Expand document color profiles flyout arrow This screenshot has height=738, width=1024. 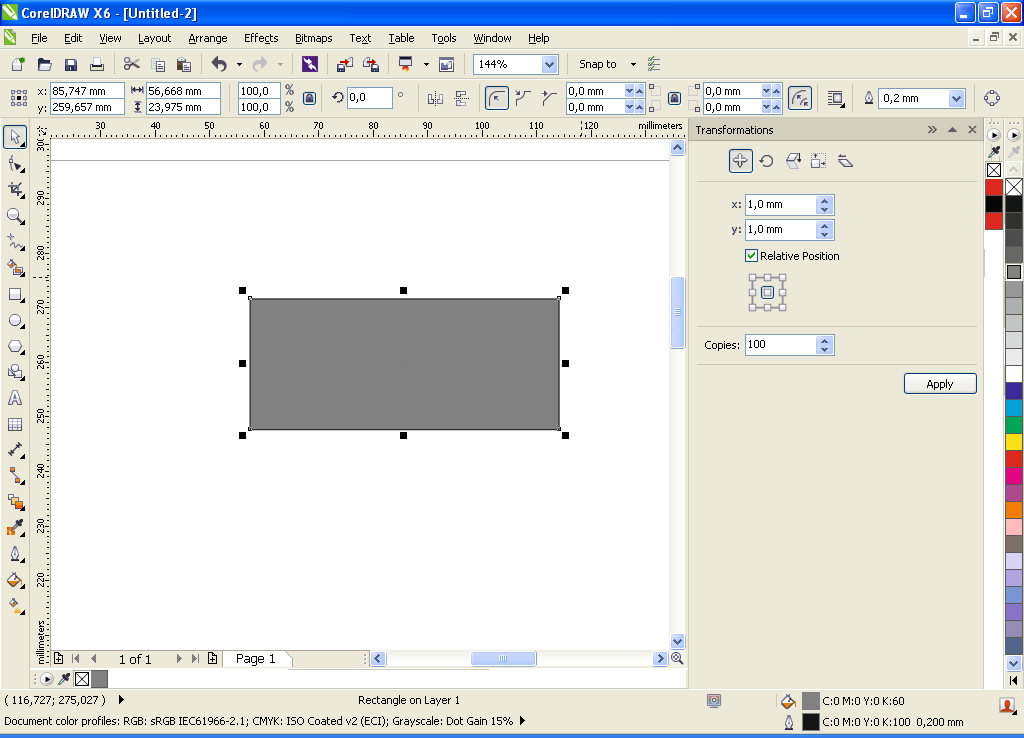point(522,721)
